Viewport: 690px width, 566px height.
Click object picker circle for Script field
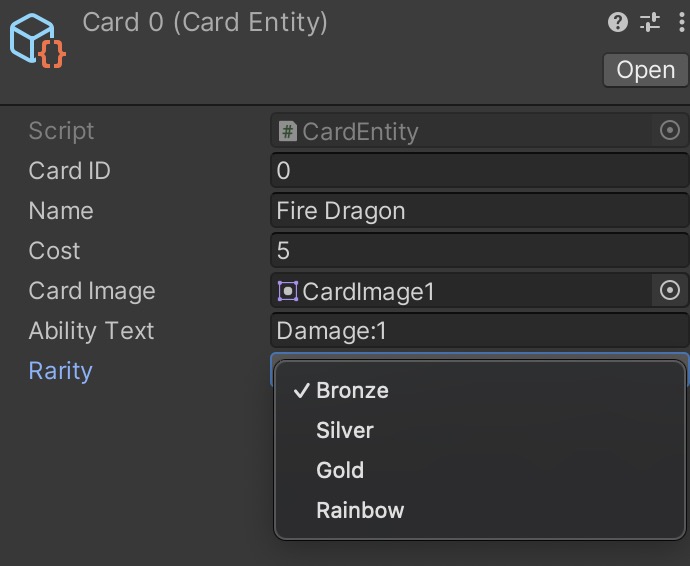pos(670,131)
